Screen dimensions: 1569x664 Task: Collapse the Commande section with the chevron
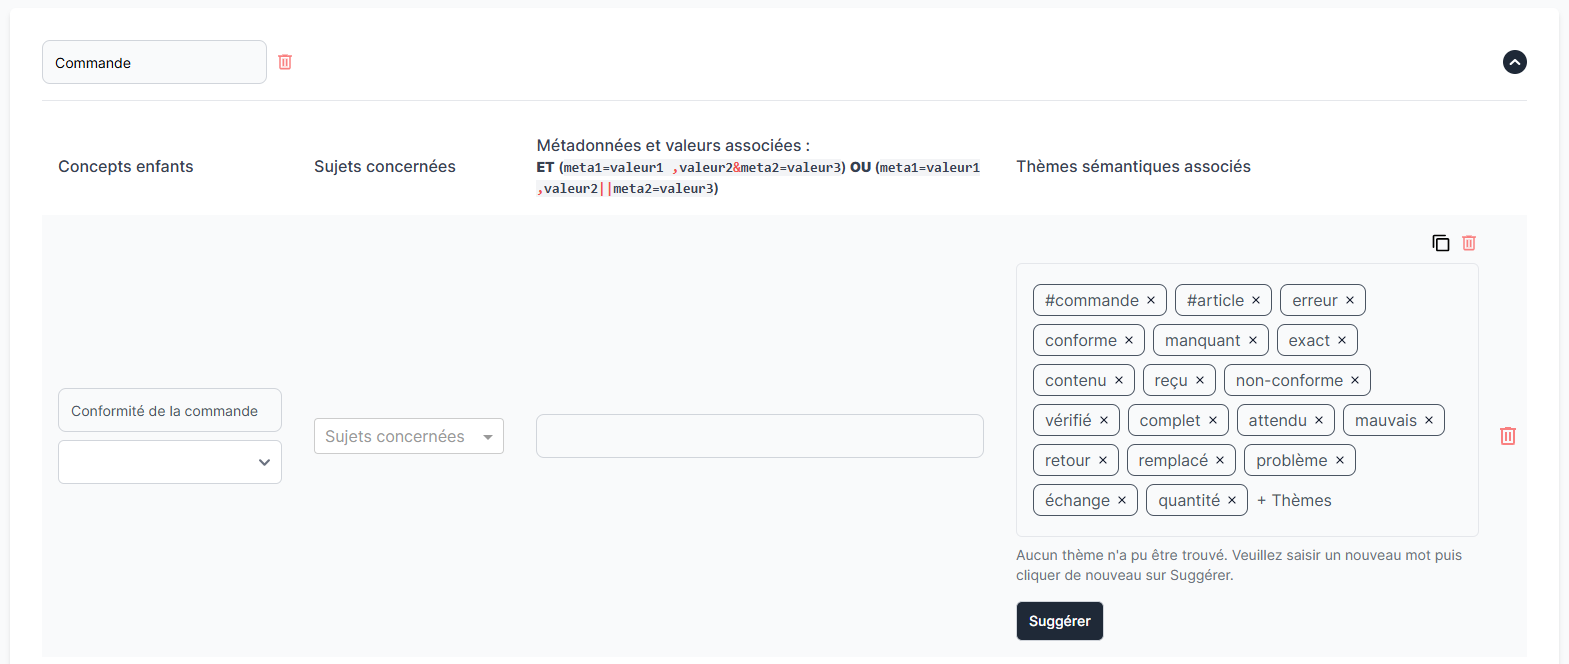coord(1514,62)
